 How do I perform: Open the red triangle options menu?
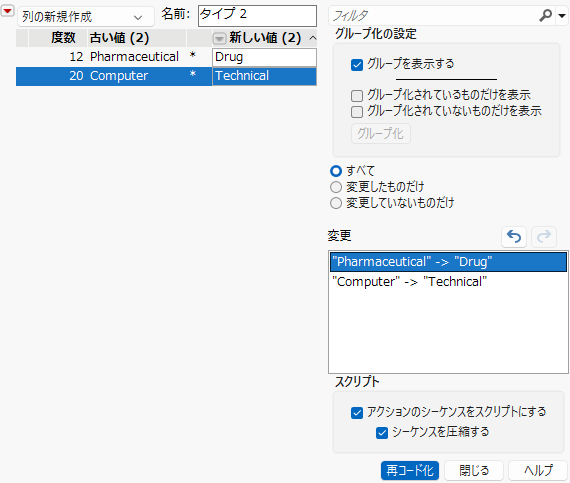tap(7, 11)
